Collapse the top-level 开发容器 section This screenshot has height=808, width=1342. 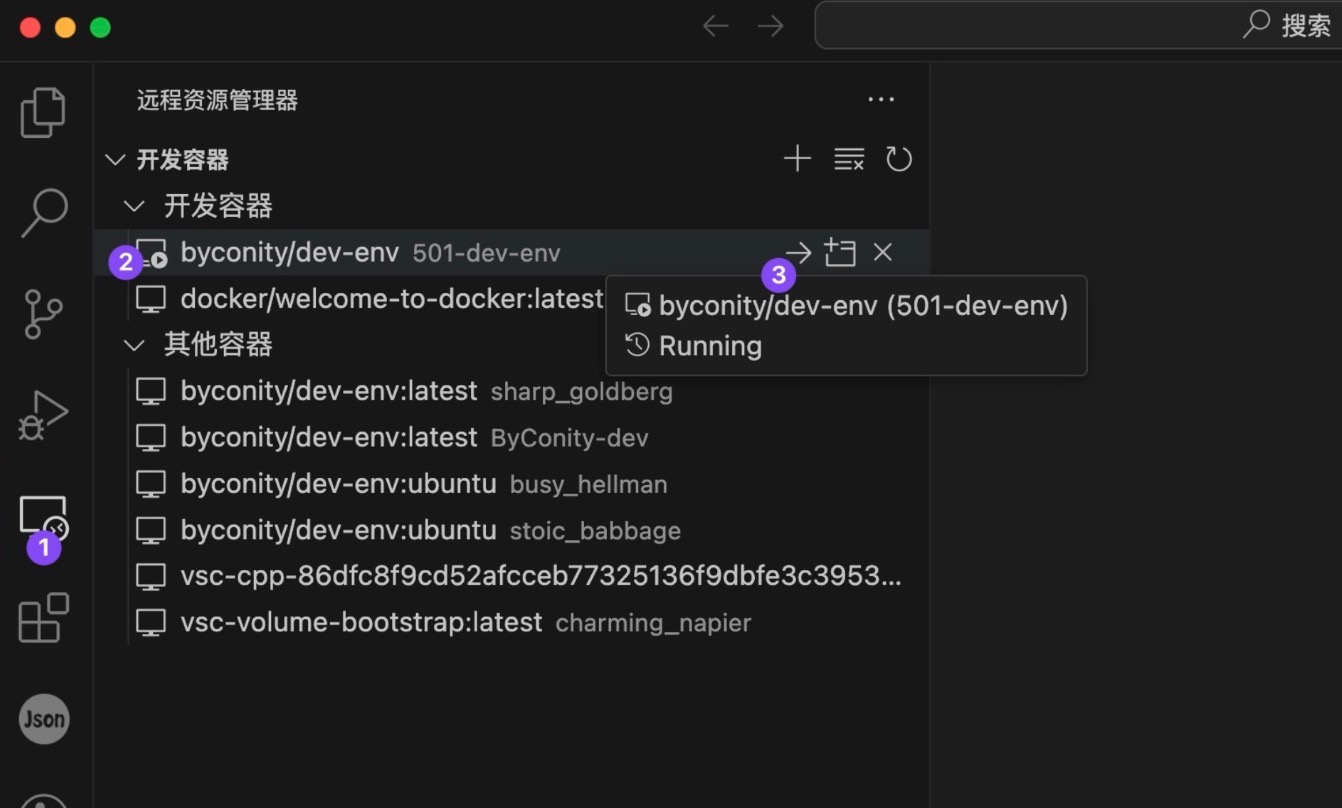[116, 159]
